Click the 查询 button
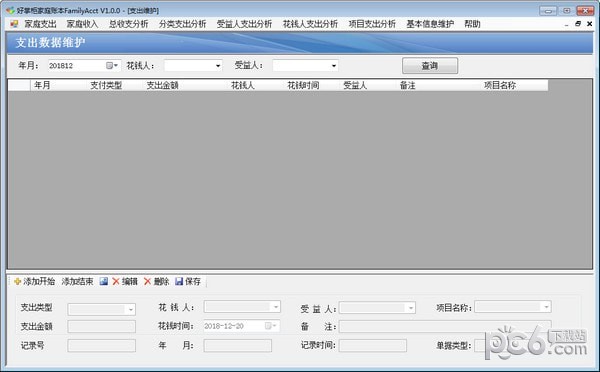This screenshot has width=600, height=372. [x=430, y=66]
